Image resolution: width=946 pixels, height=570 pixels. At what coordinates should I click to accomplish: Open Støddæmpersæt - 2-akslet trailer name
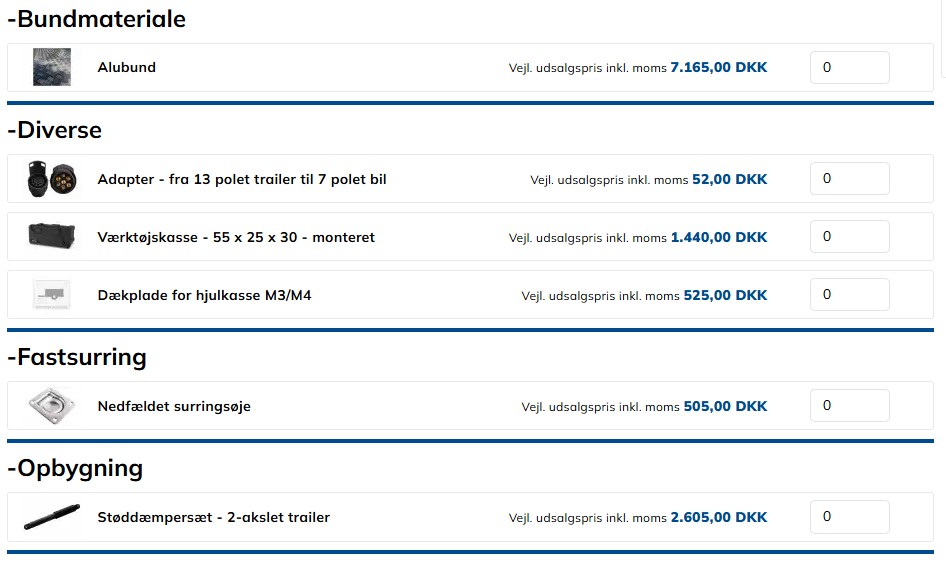click(x=213, y=518)
